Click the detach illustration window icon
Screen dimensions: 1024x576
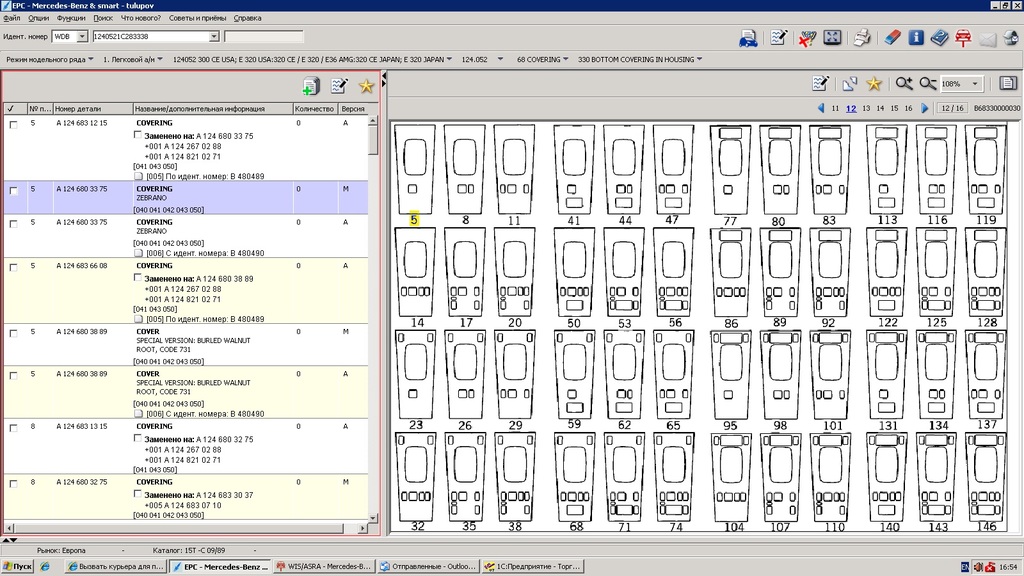[849, 84]
